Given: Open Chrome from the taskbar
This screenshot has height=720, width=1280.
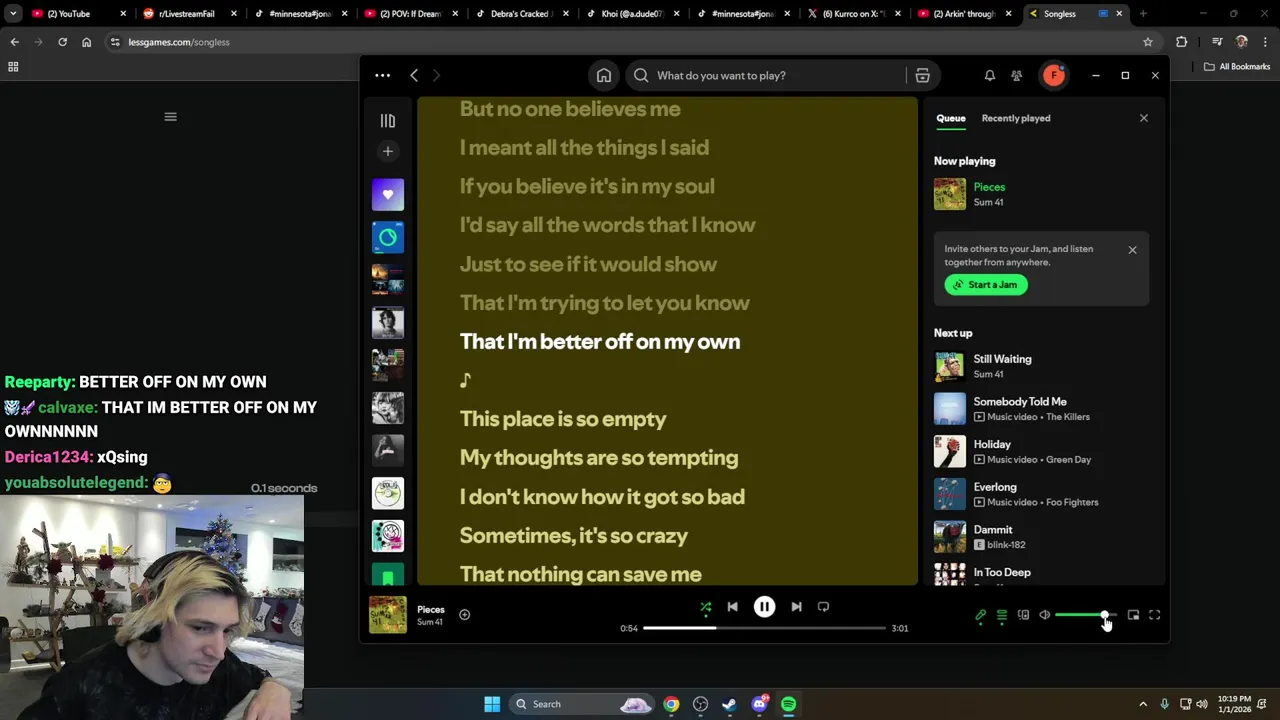Looking at the screenshot, I should pos(671,704).
